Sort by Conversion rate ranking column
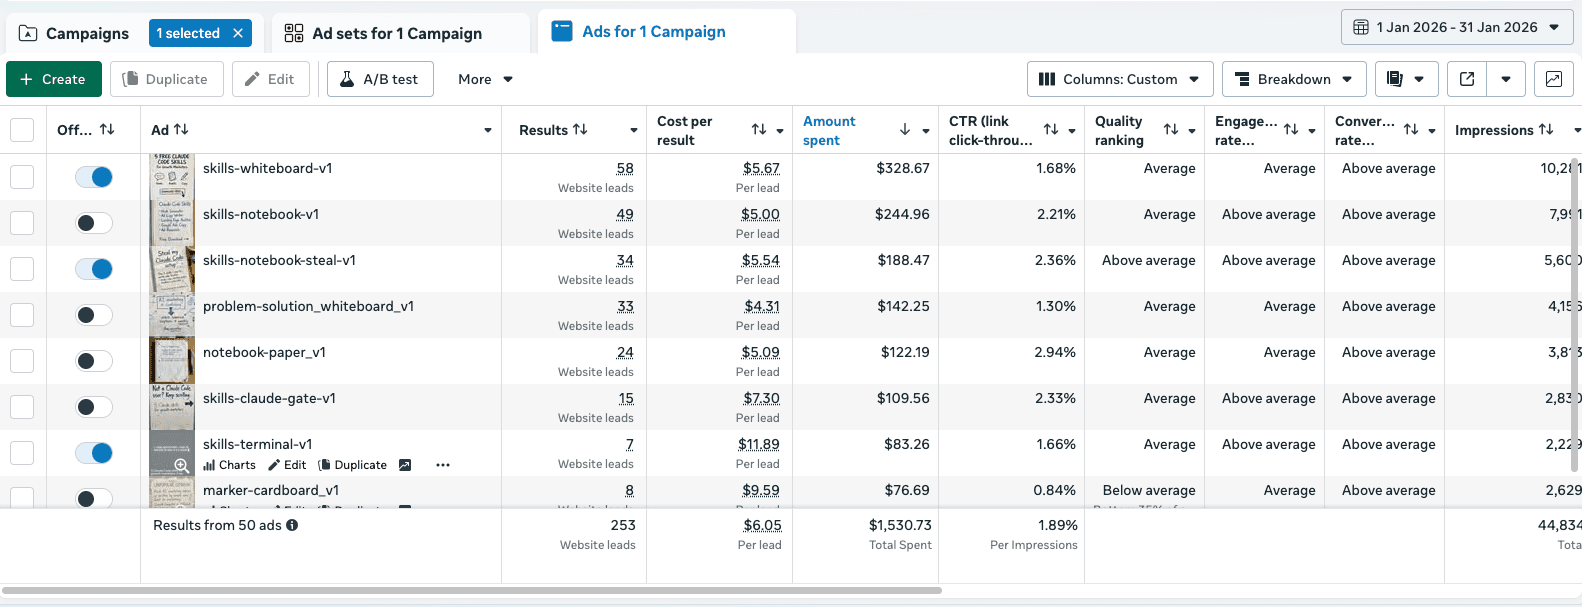The width and height of the screenshot is (1582, 607). (1411, 130)
